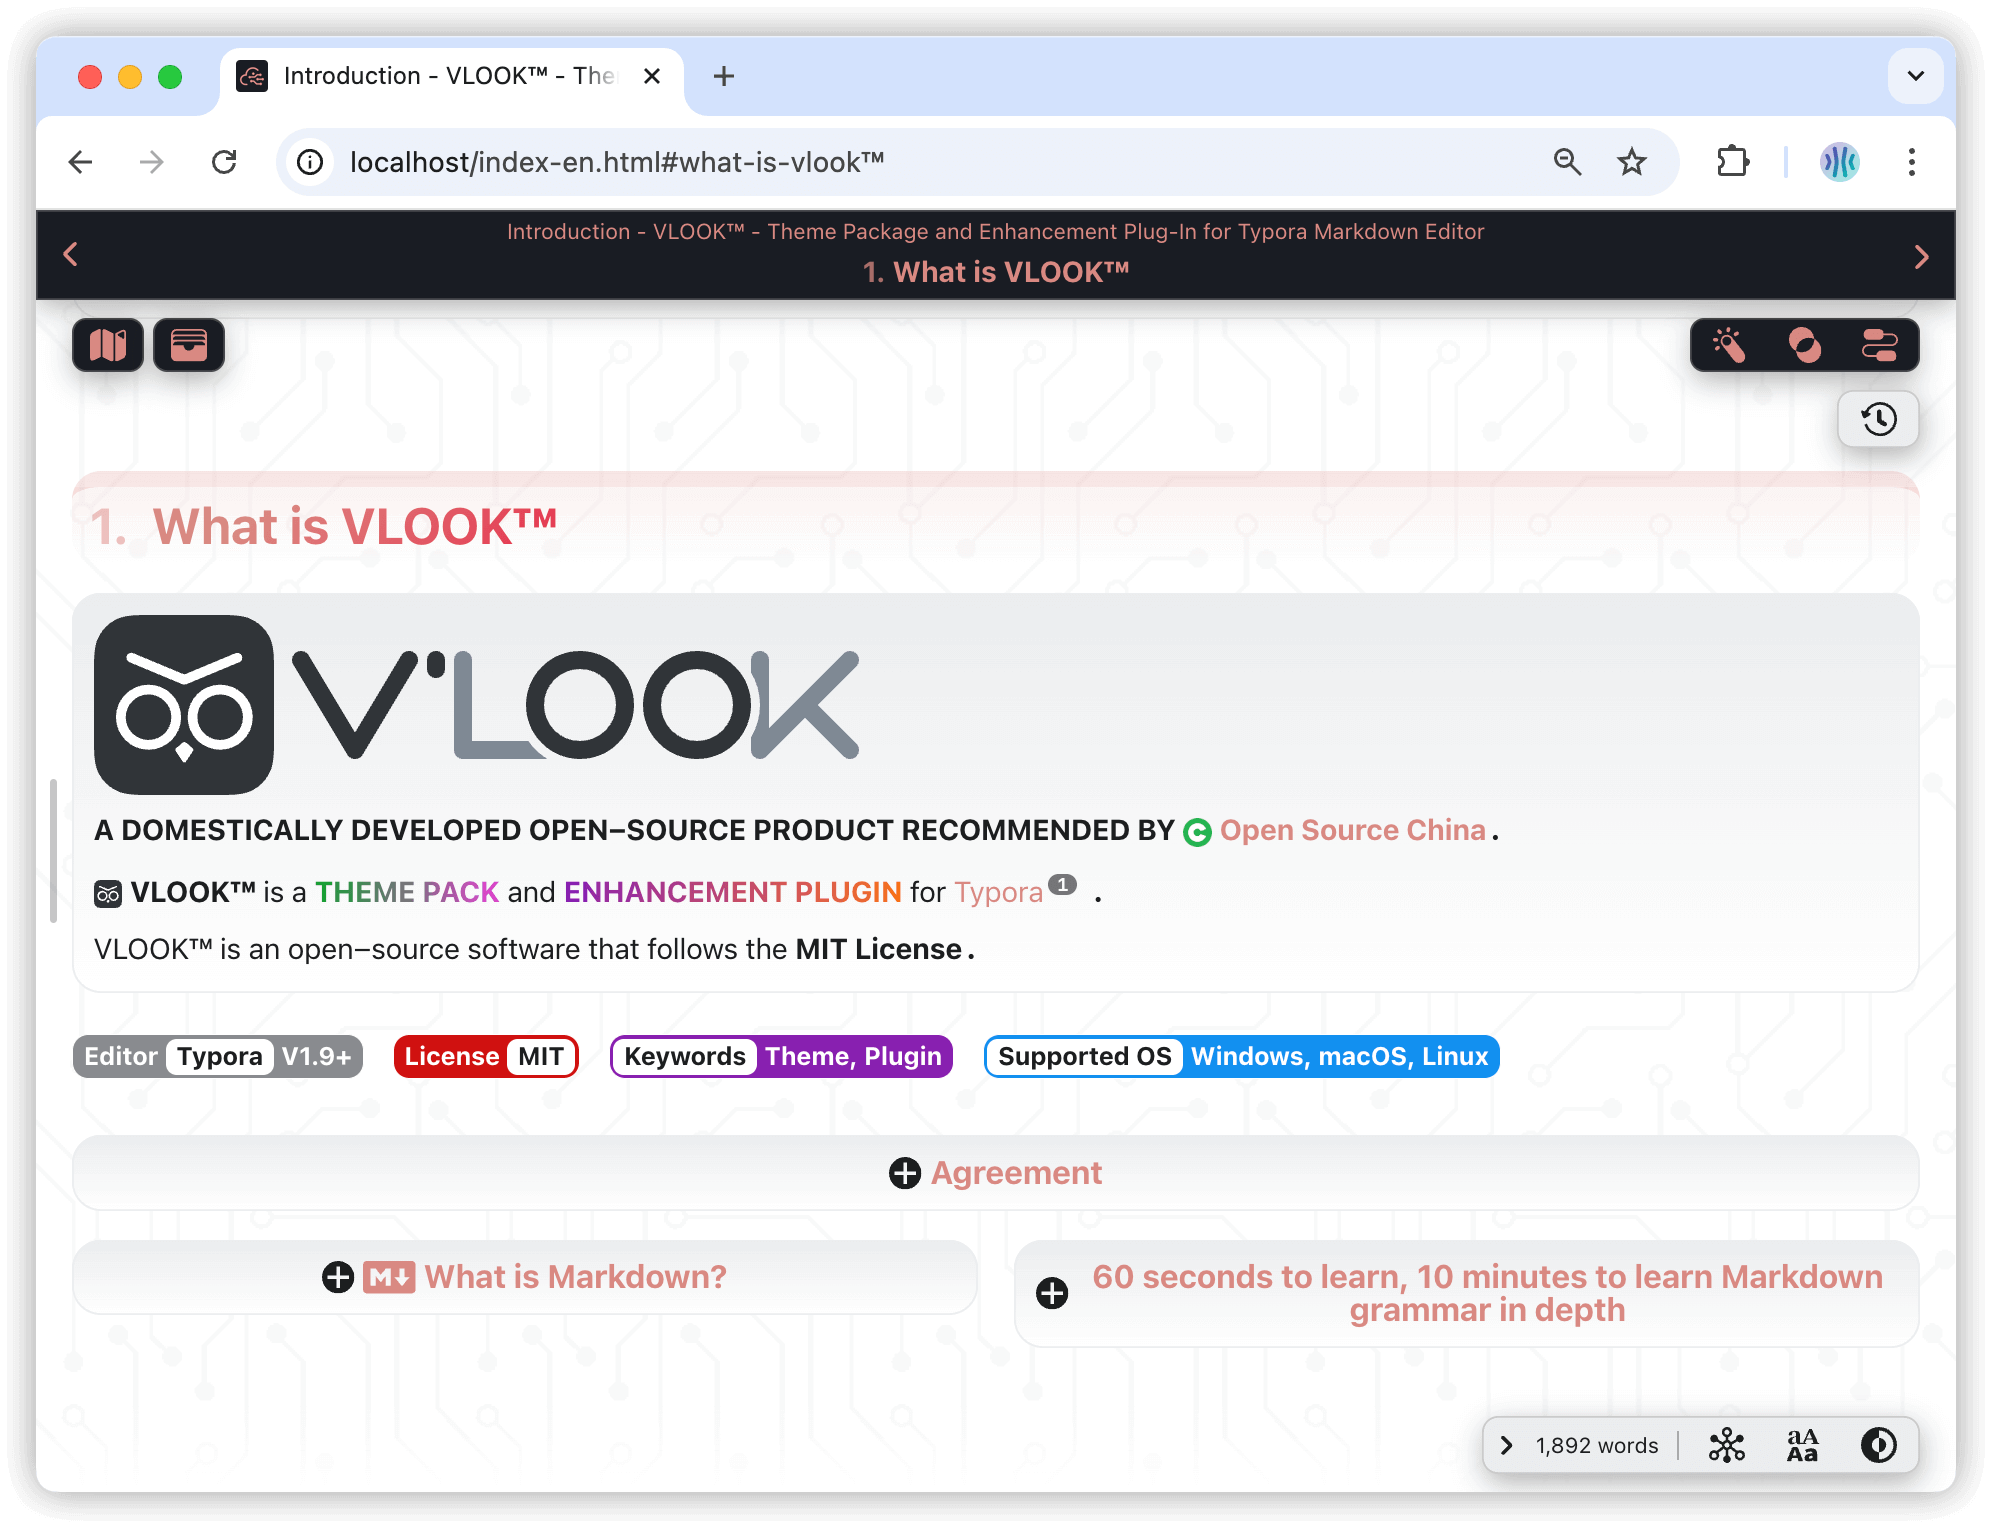Image resolution: width=1992 pixels, height=1528 pixels.
Task: Click the VLOOK card/panel toggle icon
Action: coord(188,343)
